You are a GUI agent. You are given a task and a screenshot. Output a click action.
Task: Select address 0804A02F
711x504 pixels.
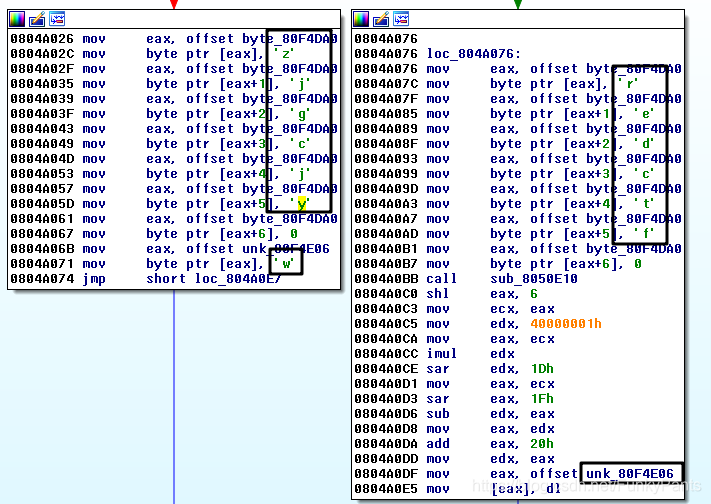42,69
